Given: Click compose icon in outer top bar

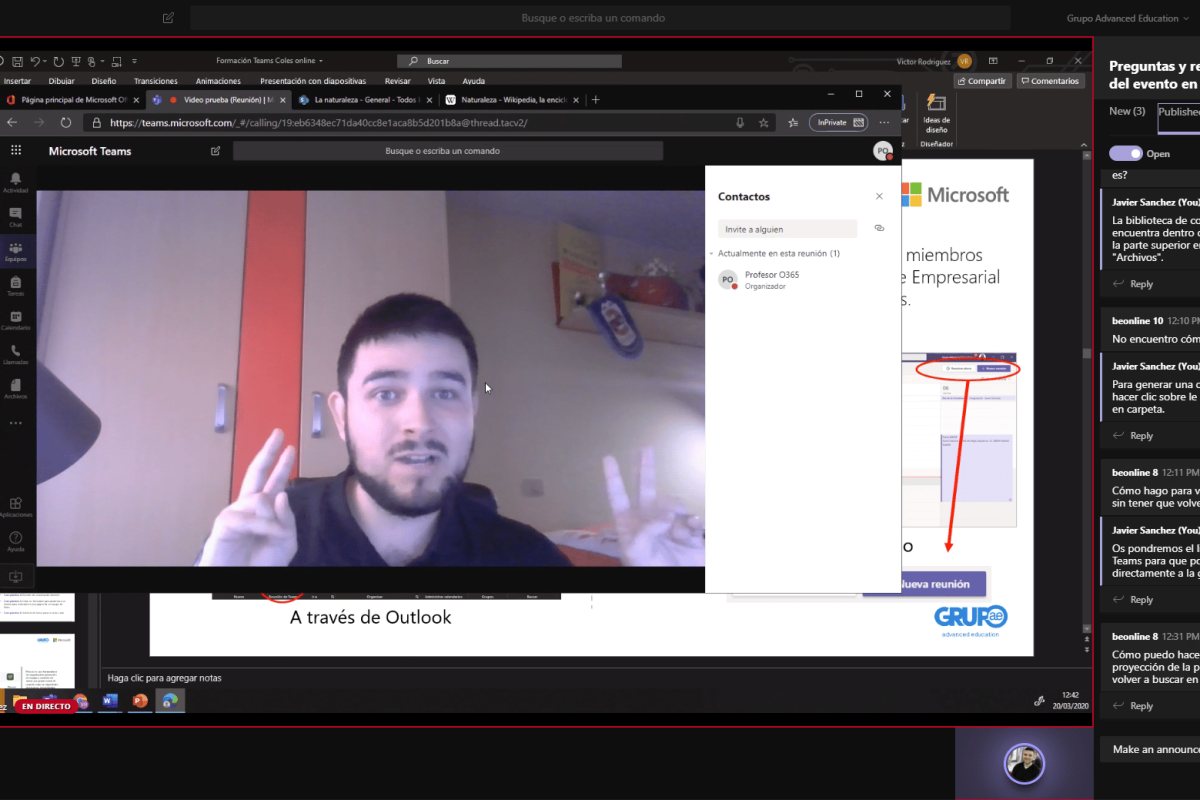Looking at the screenshot, I should [168, 17].
